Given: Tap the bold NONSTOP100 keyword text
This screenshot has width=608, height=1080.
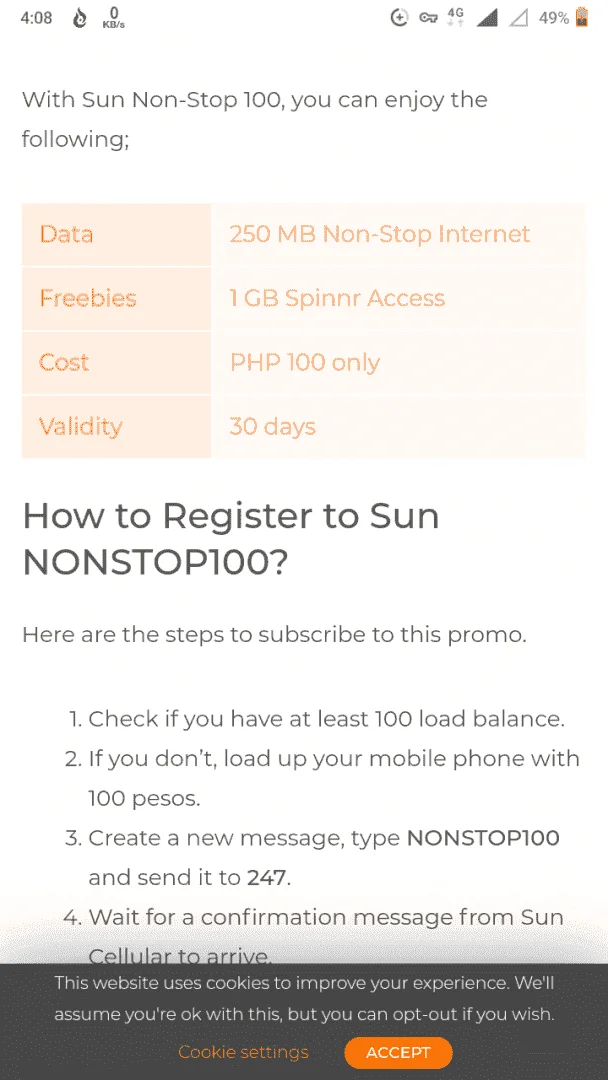Looking at the screenshot, I should [483, 838].
